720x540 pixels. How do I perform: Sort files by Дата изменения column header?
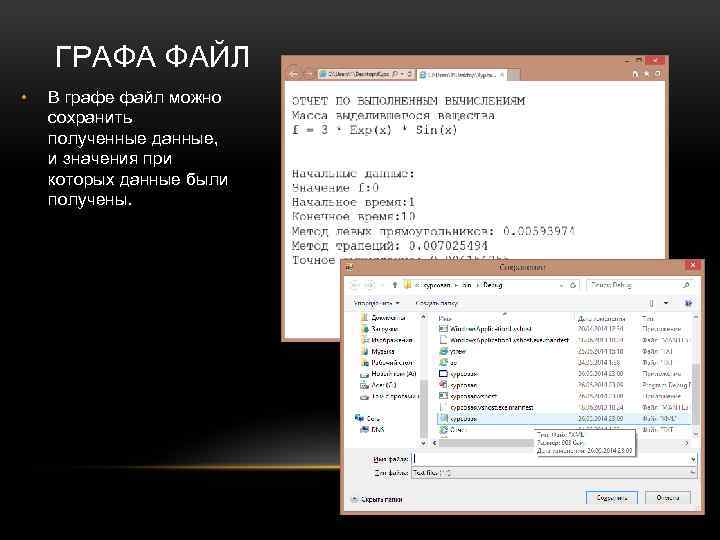click(x=601, y=318)
